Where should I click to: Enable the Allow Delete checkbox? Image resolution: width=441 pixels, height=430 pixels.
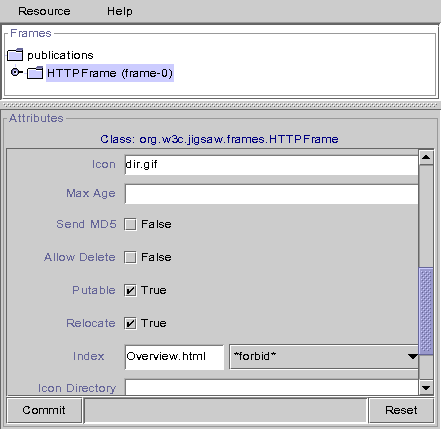pos(130,257)
